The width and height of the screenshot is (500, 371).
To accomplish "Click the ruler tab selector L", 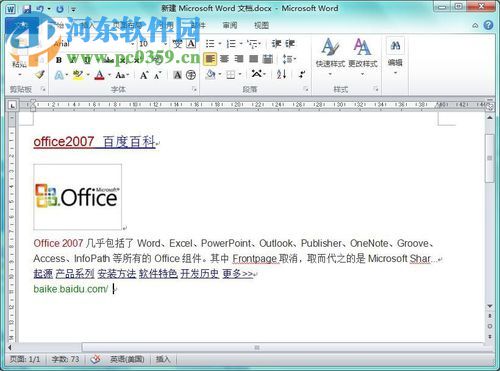I will coord(12,106).
